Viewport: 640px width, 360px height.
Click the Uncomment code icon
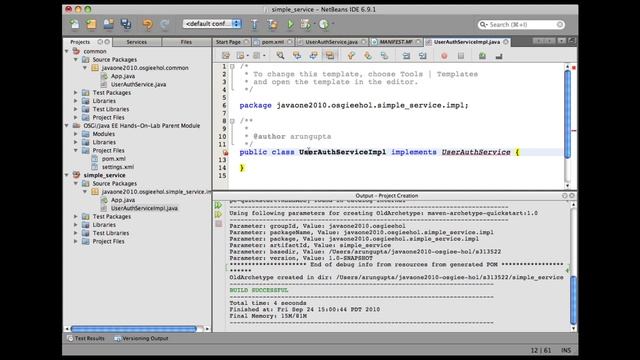pyautogui.click(x=499, y=56)
